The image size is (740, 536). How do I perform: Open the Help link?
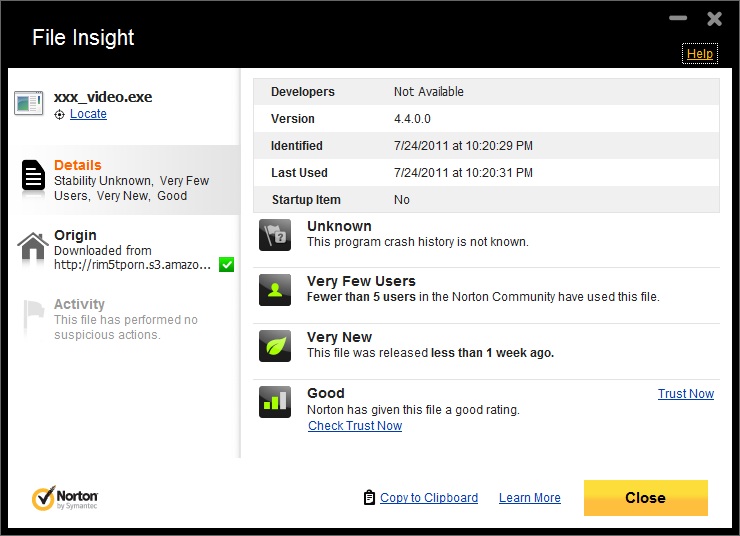[700, 54]
